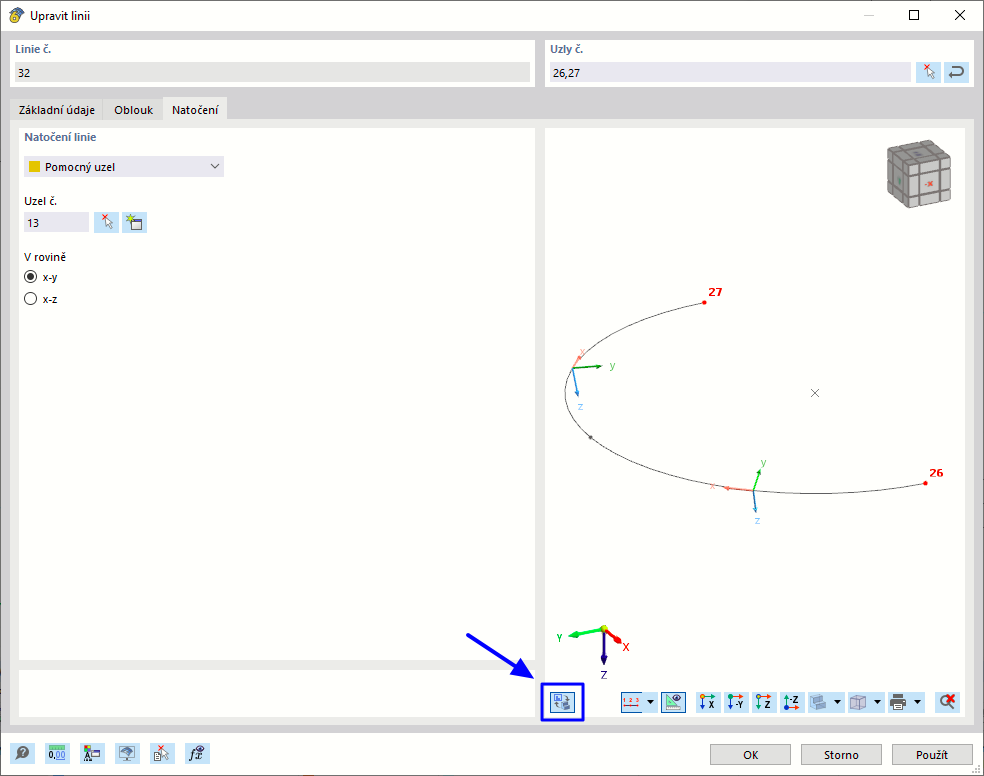Open the display properties and font settings icon

(92, 753)
